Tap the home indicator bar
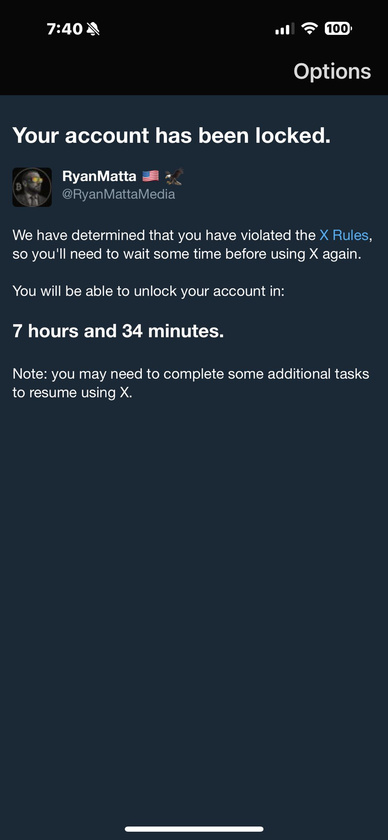Image resolution: width=388 pixels, height=840 pixels. pos(194,829)
